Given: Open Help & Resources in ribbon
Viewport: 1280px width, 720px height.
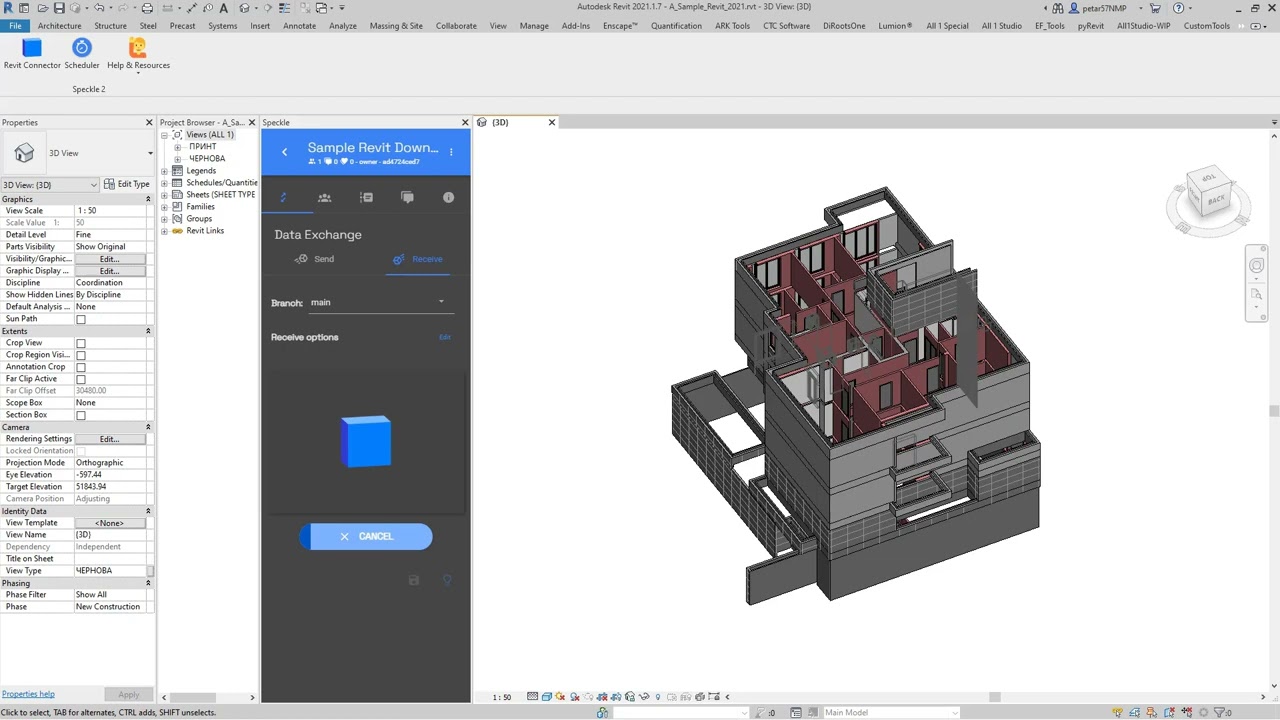Looking at the screenshot, I should point(138,48).
